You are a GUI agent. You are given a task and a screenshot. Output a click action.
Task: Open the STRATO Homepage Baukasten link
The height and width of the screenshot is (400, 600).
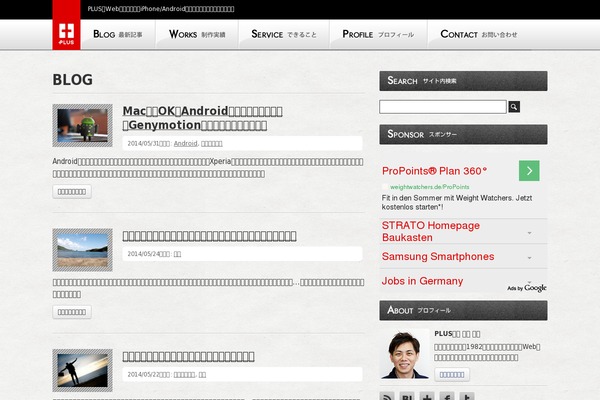point(430,231)
